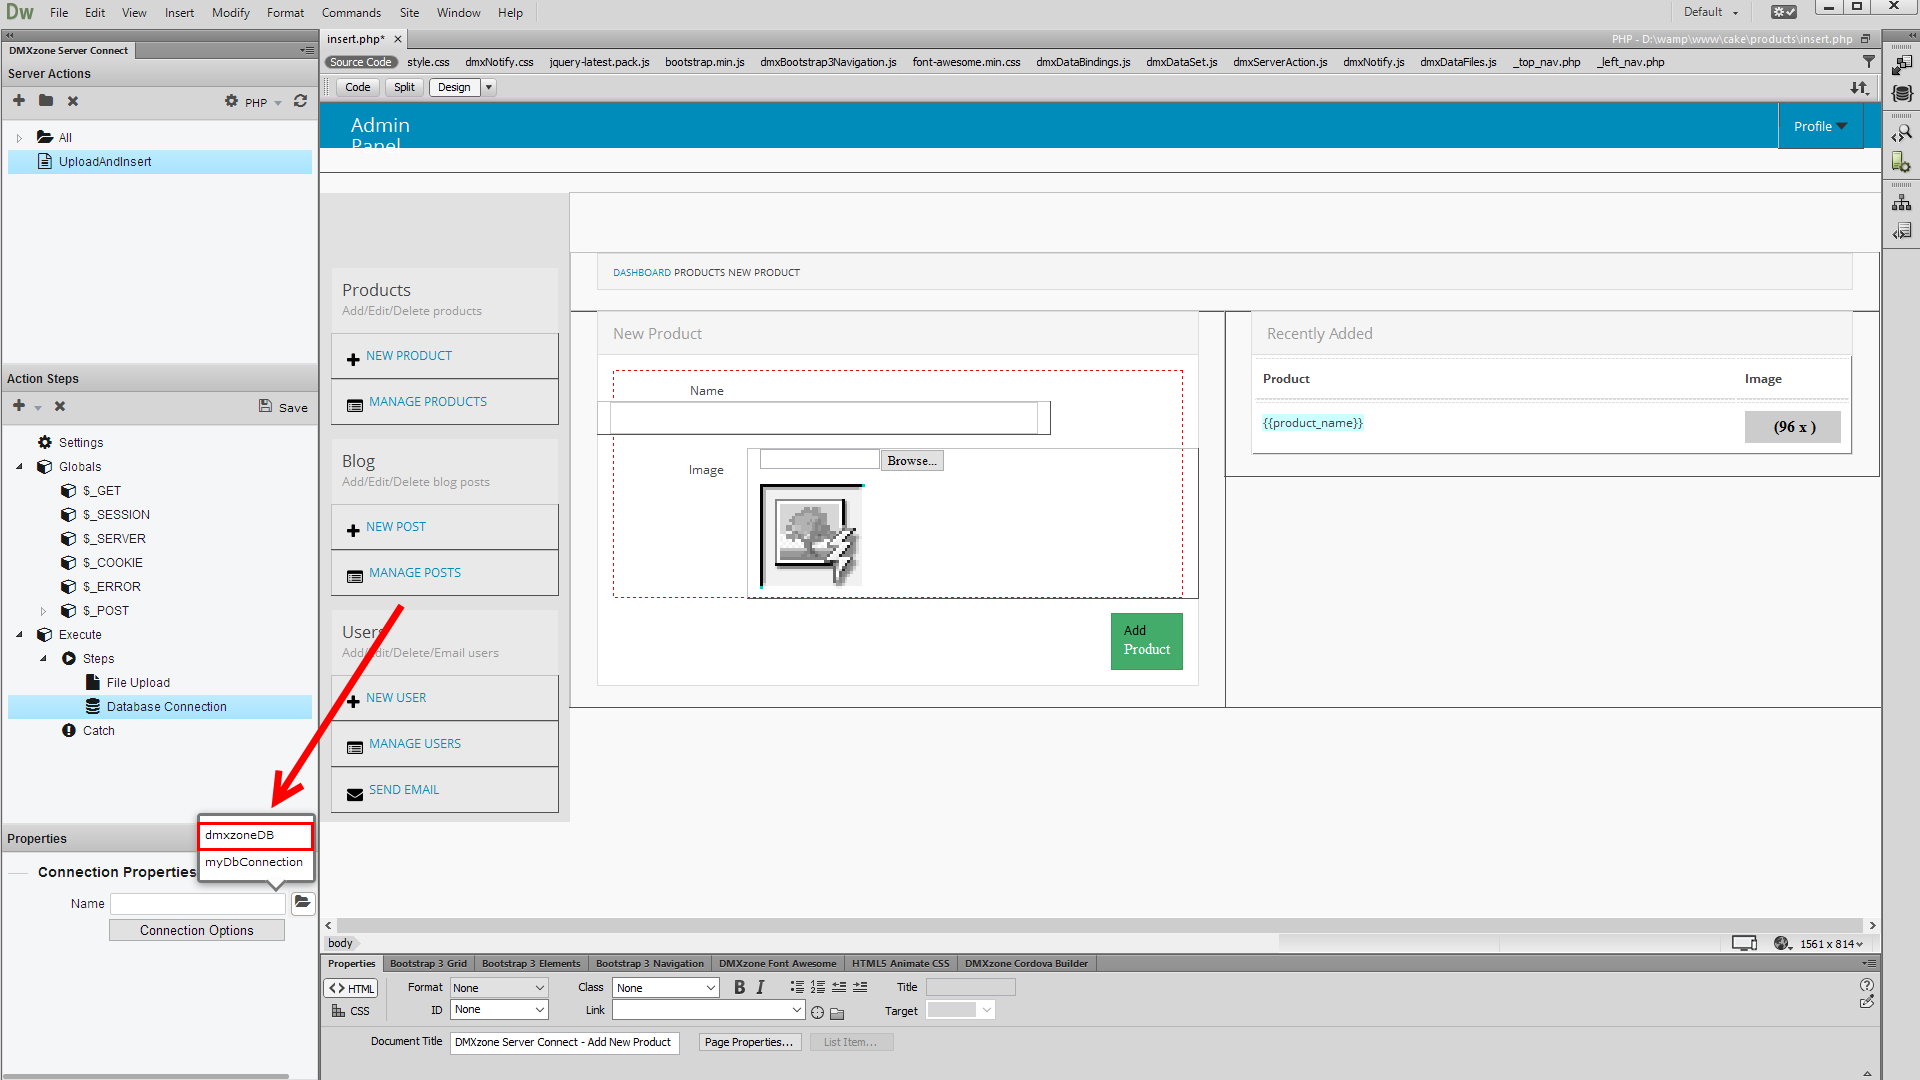Screen dimensions: 1920x1080
Task: Insert an unordered list
Action: click(x=797, y=987)
